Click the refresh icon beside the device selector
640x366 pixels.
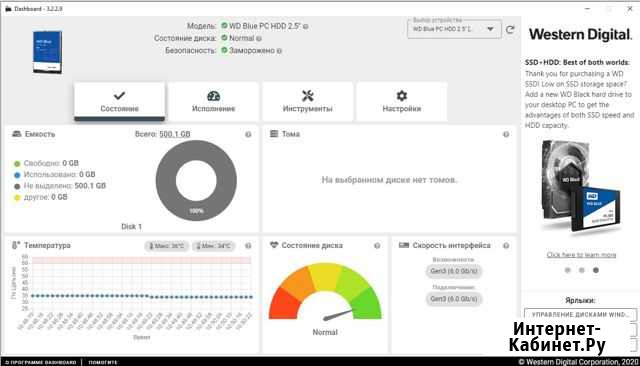point(510,29)
